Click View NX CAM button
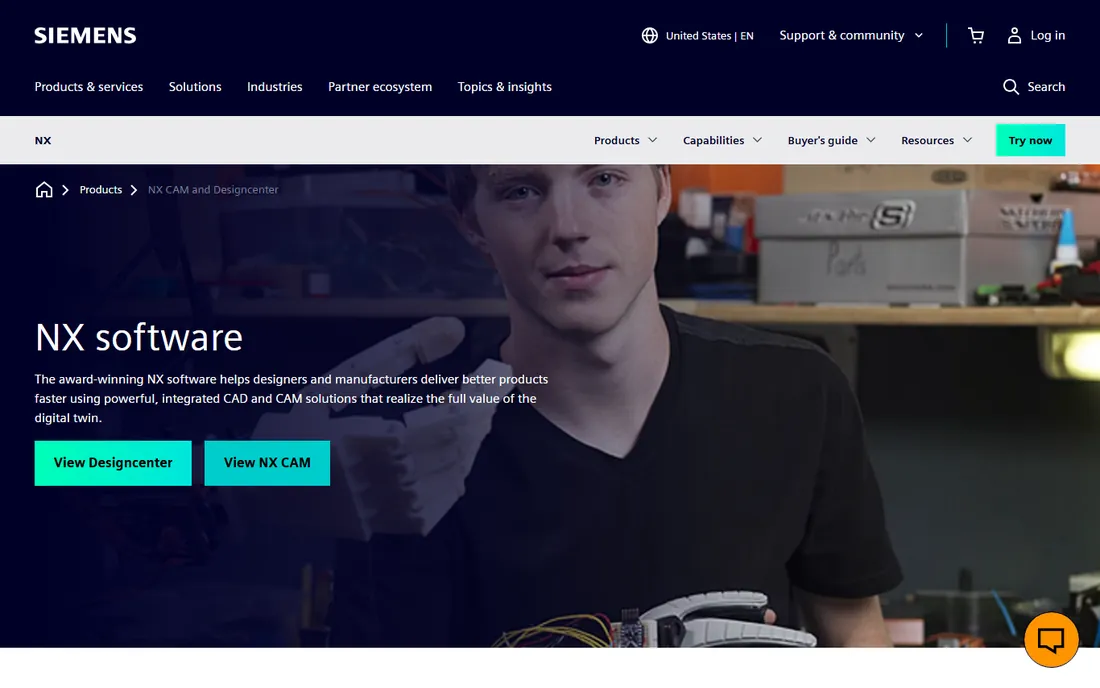Image resolution: width=1100 pixels, height=688 pixels. tap(267, 463)
